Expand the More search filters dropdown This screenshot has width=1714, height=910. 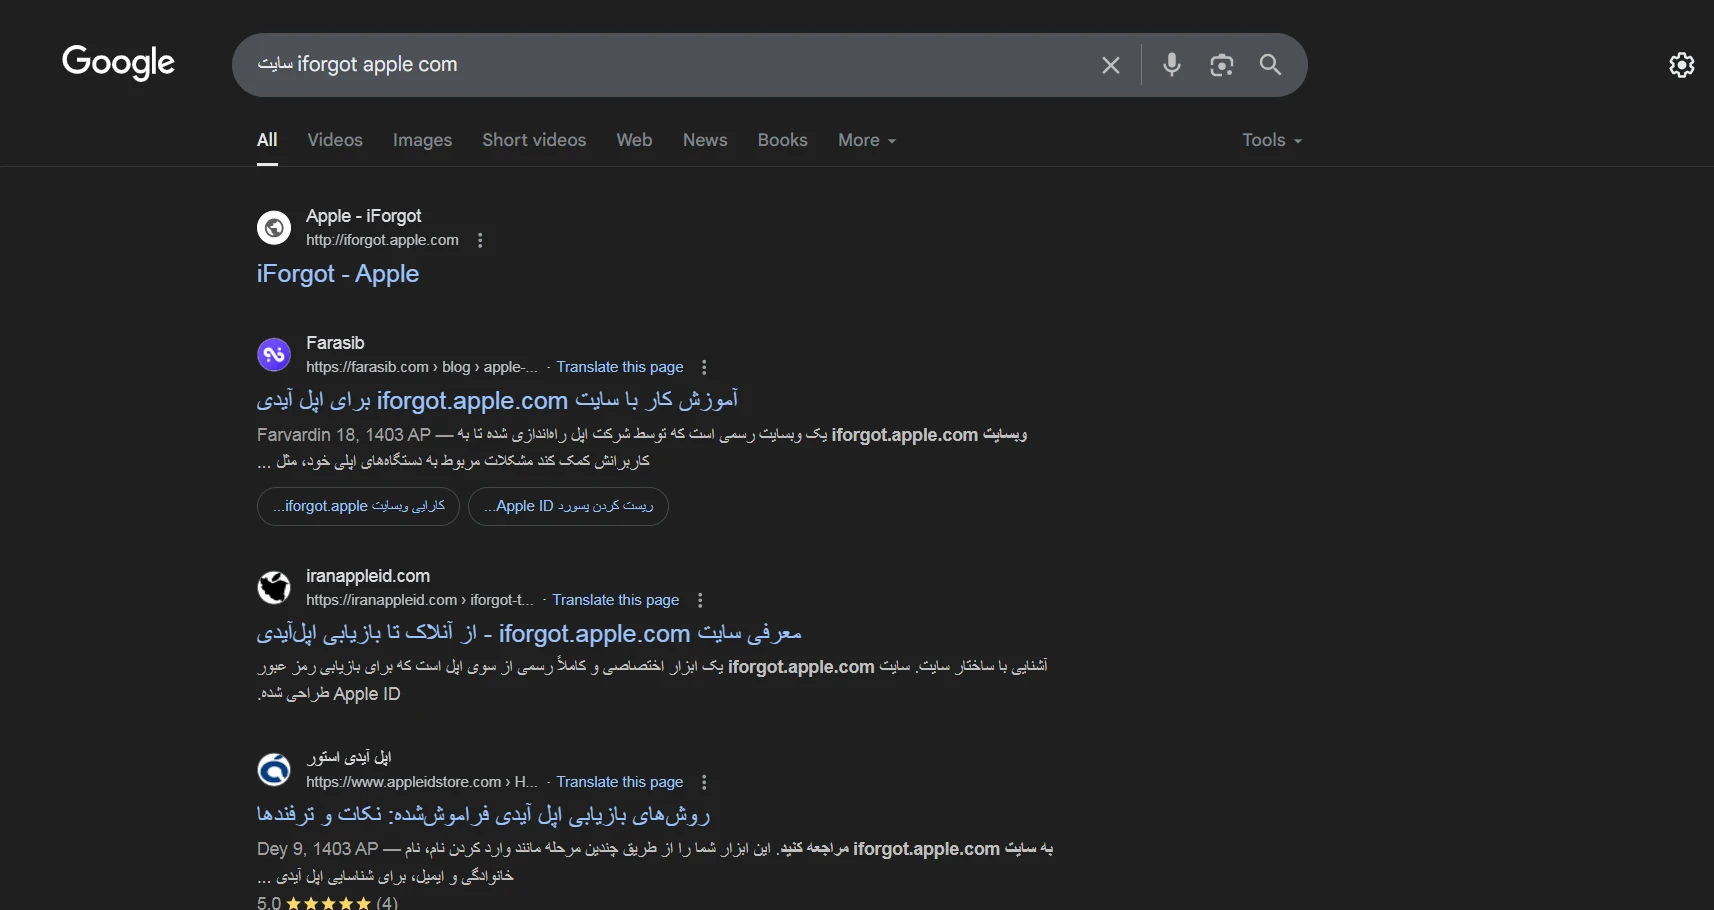click(866, 140)
